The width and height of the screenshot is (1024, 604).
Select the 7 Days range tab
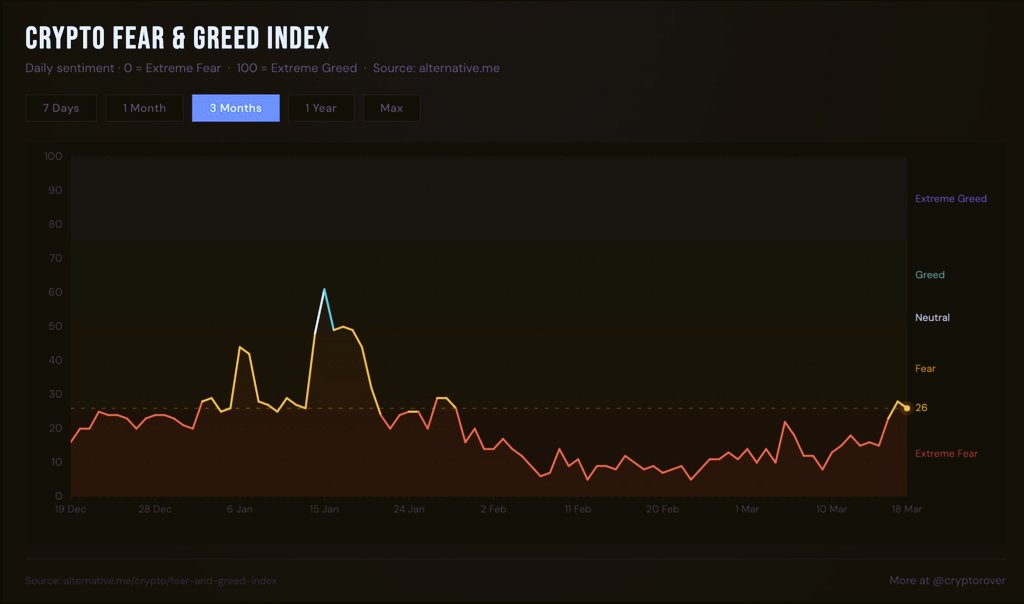(61, 108)
